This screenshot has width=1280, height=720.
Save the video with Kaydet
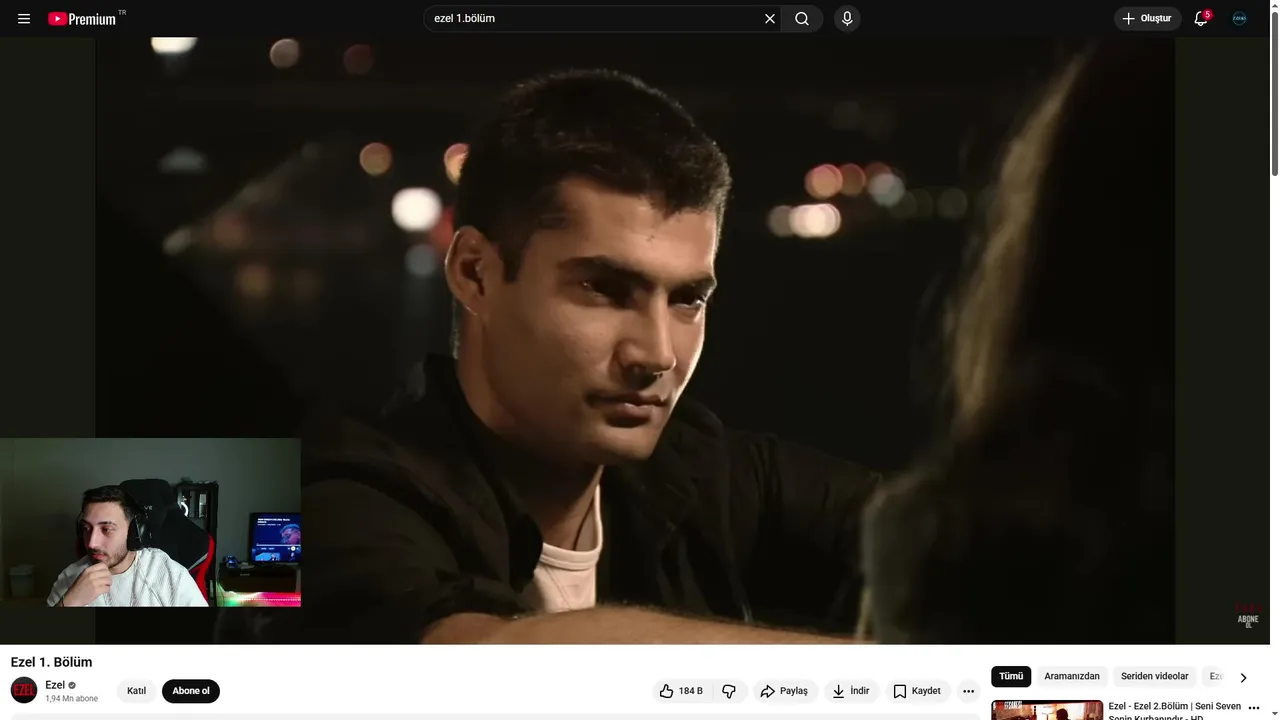pos(918,691)
